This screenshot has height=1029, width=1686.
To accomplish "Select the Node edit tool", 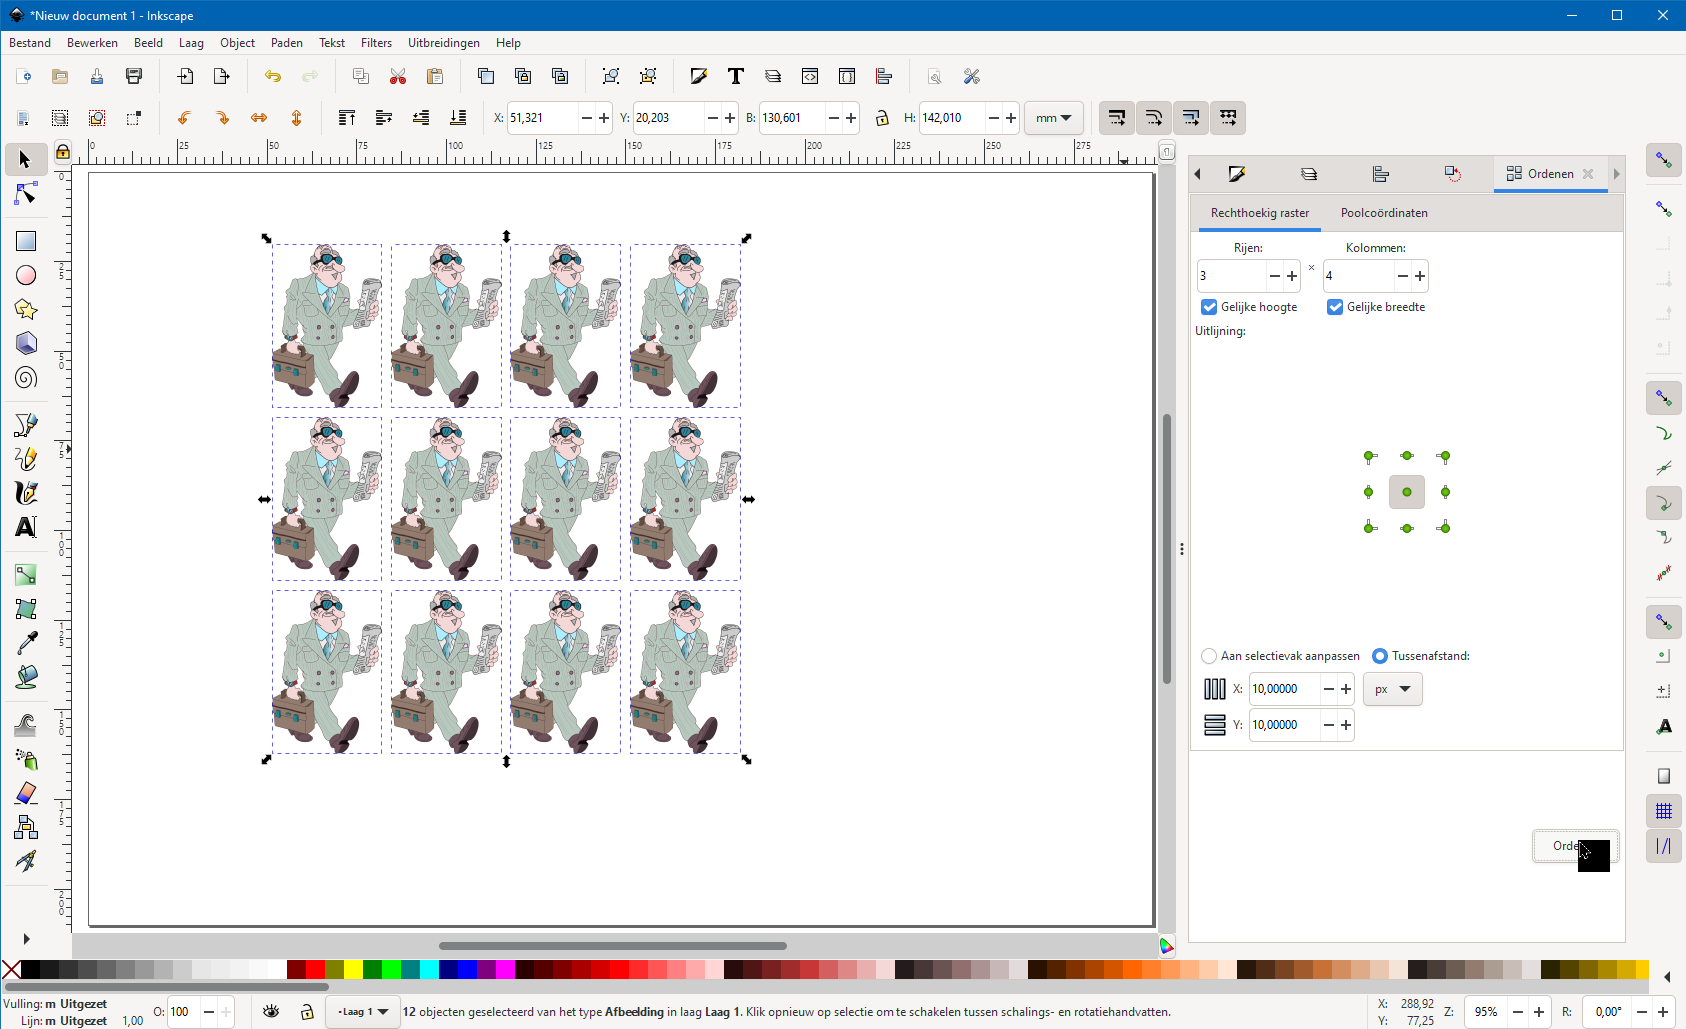I will click(26, 194).
